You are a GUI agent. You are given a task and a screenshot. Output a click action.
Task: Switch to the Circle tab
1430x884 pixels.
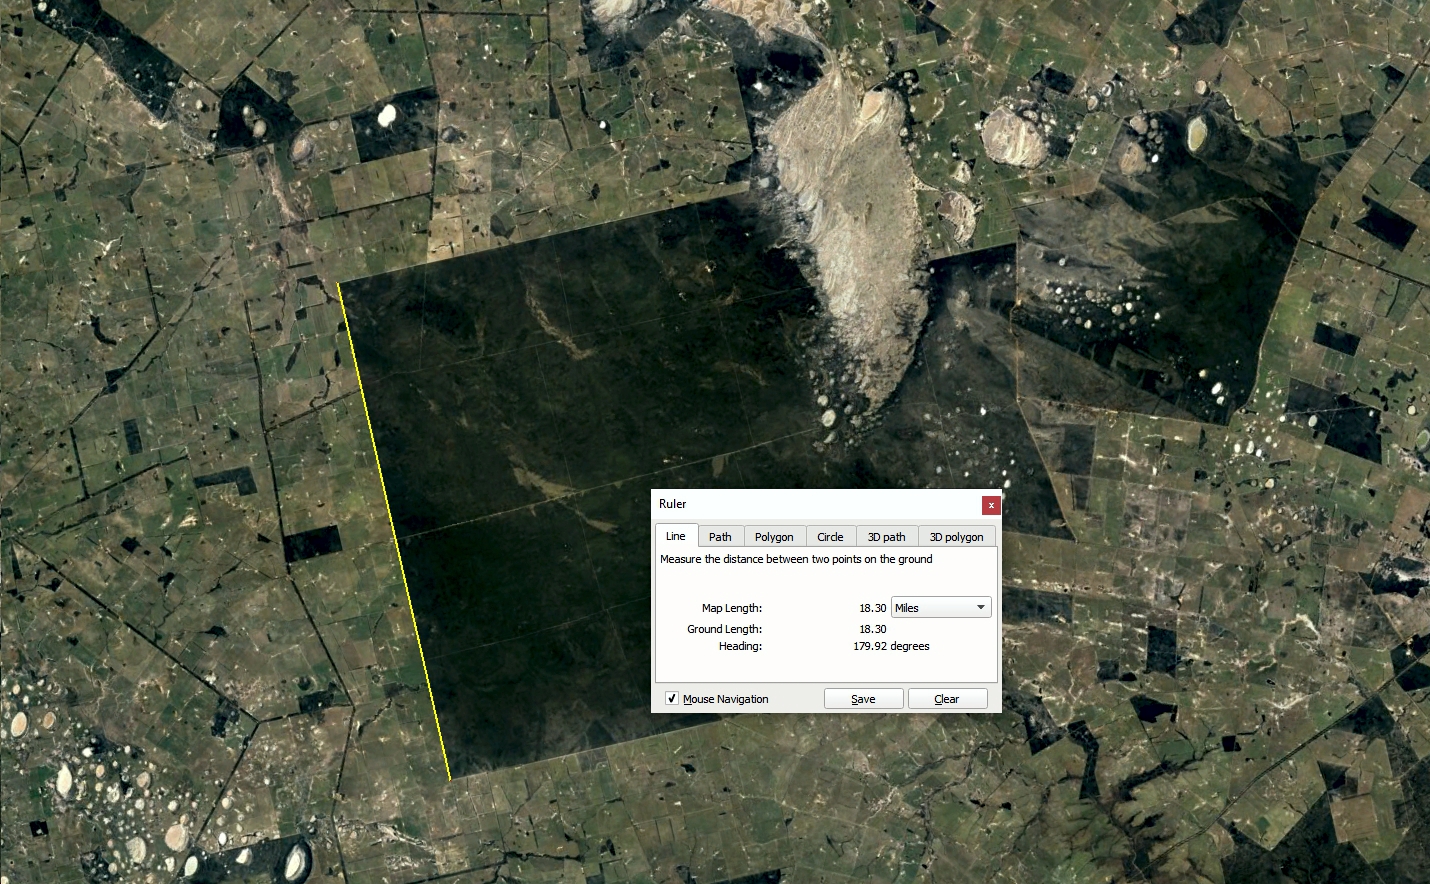[830, 537]
